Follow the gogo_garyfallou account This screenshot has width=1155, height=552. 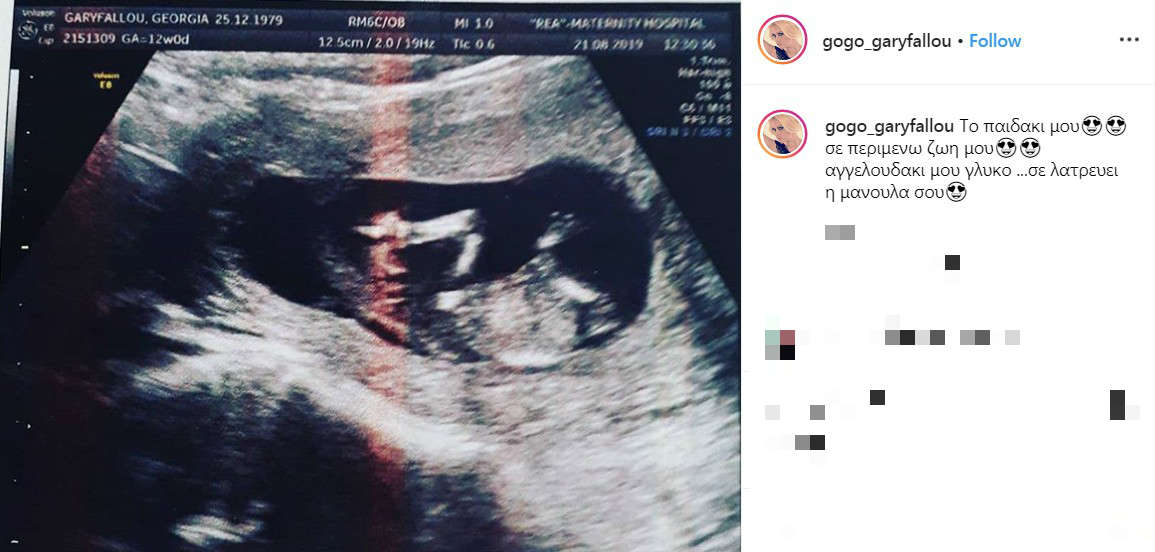tap(994, 41)
